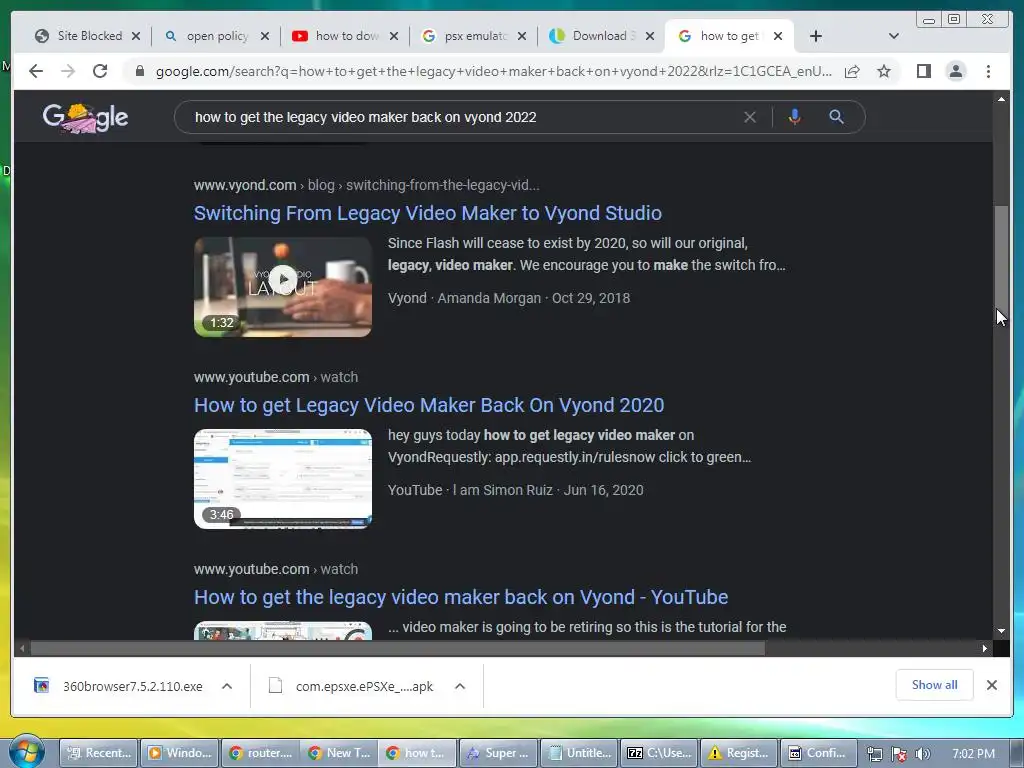Open 7-Zip C:\Use taskbar window

660,753
